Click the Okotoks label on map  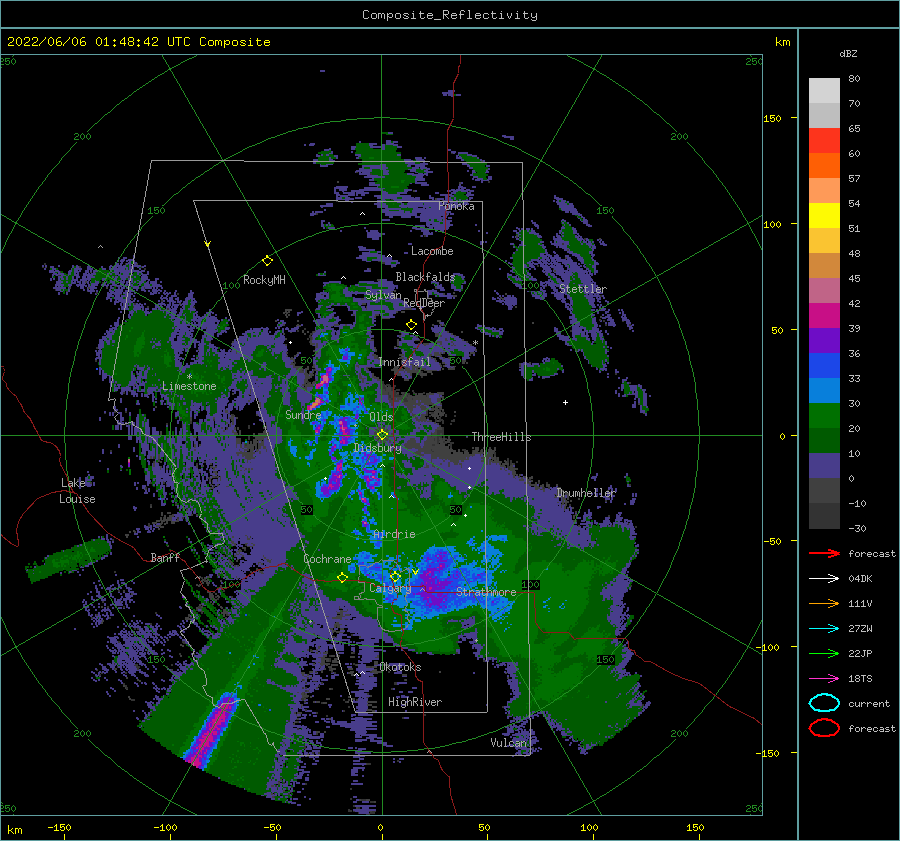pyautogui.click(x=400, y=667)
